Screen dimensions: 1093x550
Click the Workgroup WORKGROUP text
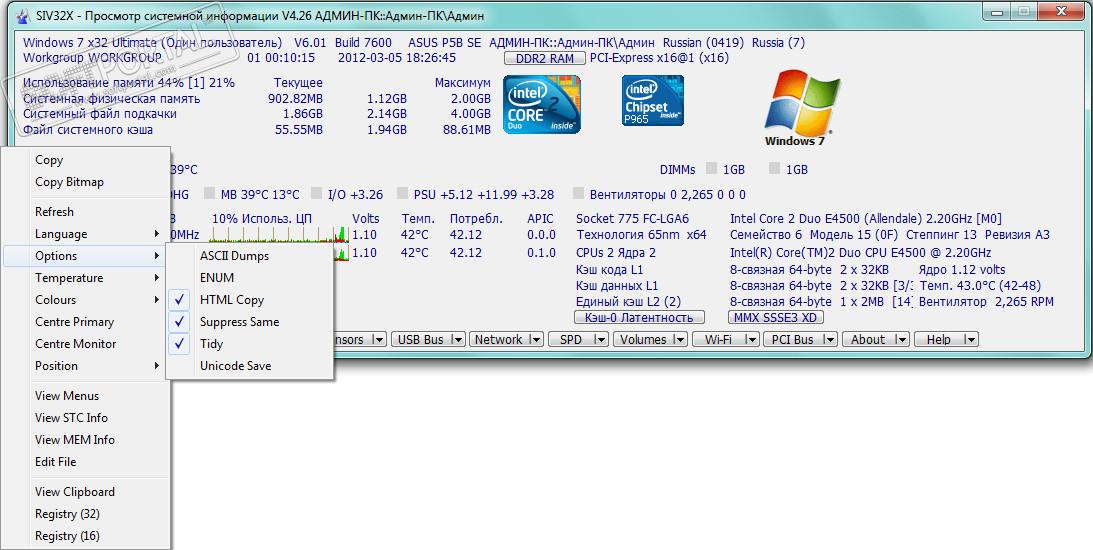click(92, 58)
